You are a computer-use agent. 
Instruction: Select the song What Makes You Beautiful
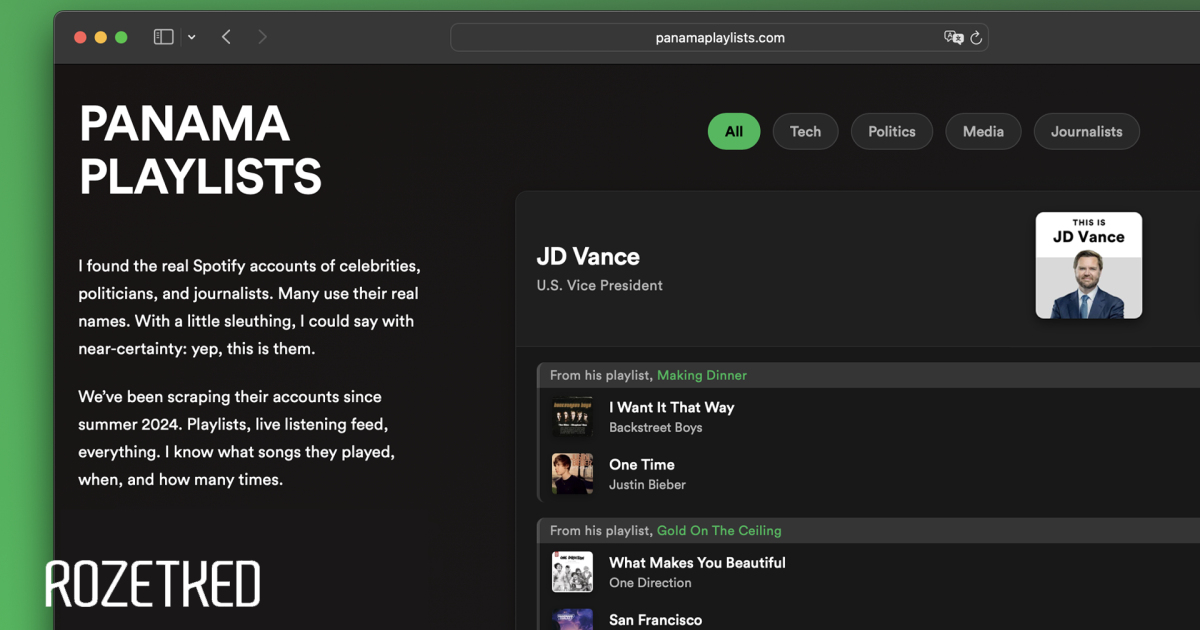pyautogui.click(x=697, y=562)
